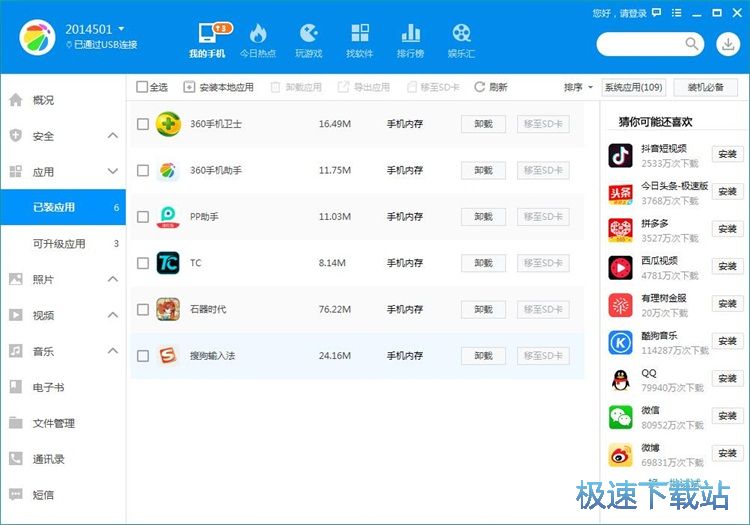750x525 pixels.
Task: Click the 360手机卫士 app icon
Action: [168, 124]
